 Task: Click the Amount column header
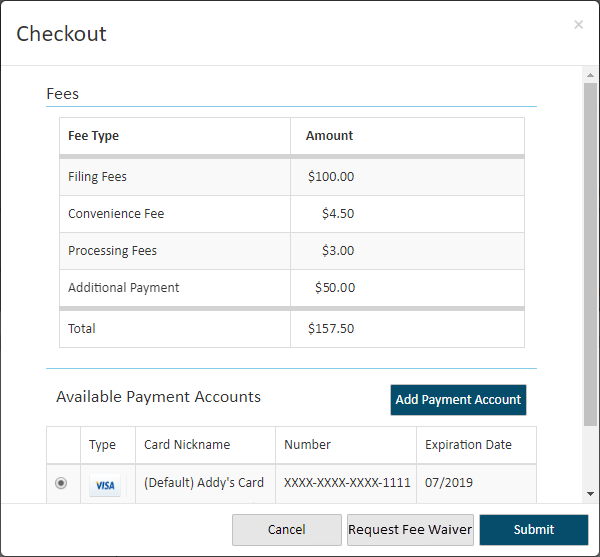329,135
